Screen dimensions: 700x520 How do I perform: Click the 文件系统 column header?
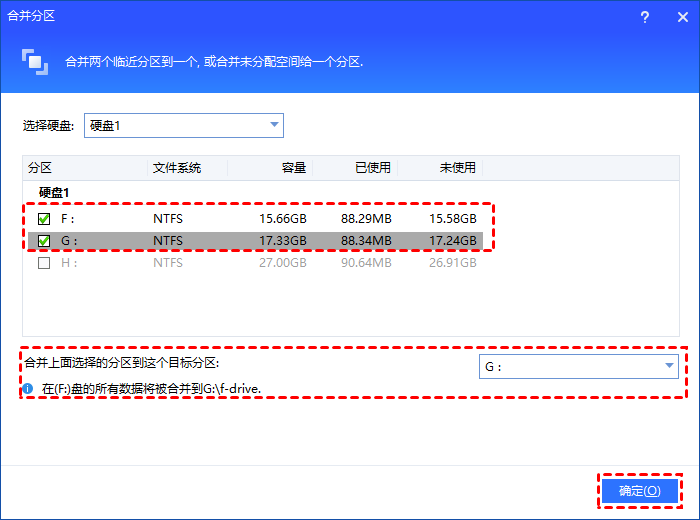pos(177,167)
